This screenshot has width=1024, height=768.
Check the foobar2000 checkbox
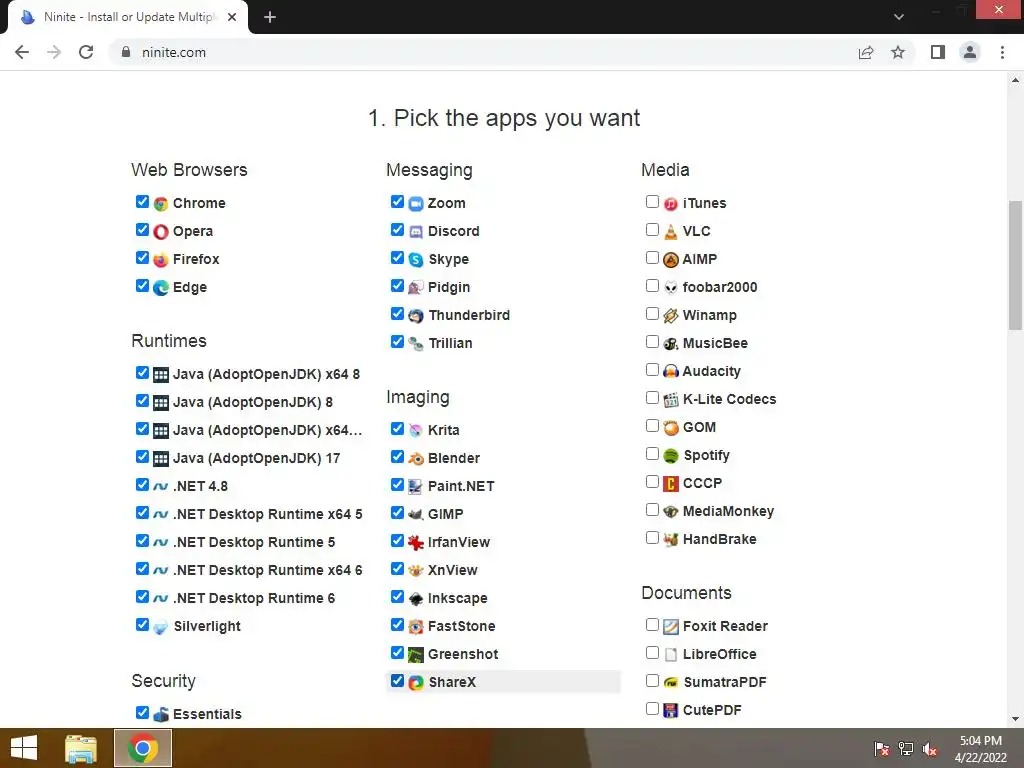(652, 286)
